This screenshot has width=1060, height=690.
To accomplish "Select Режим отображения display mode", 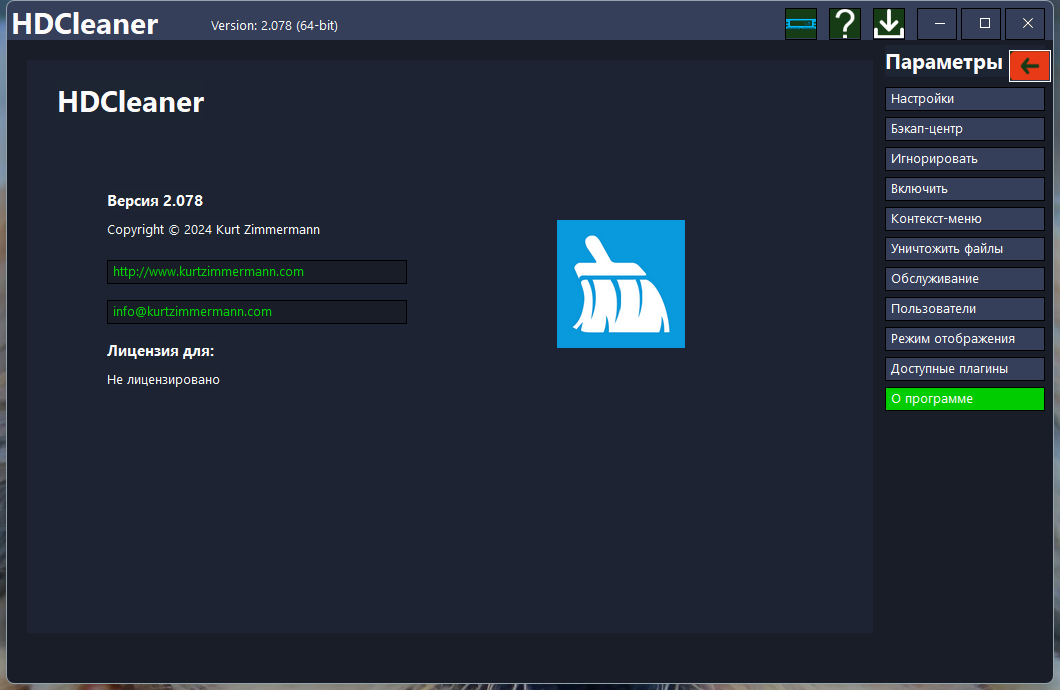I will click(x=964, y=339).
